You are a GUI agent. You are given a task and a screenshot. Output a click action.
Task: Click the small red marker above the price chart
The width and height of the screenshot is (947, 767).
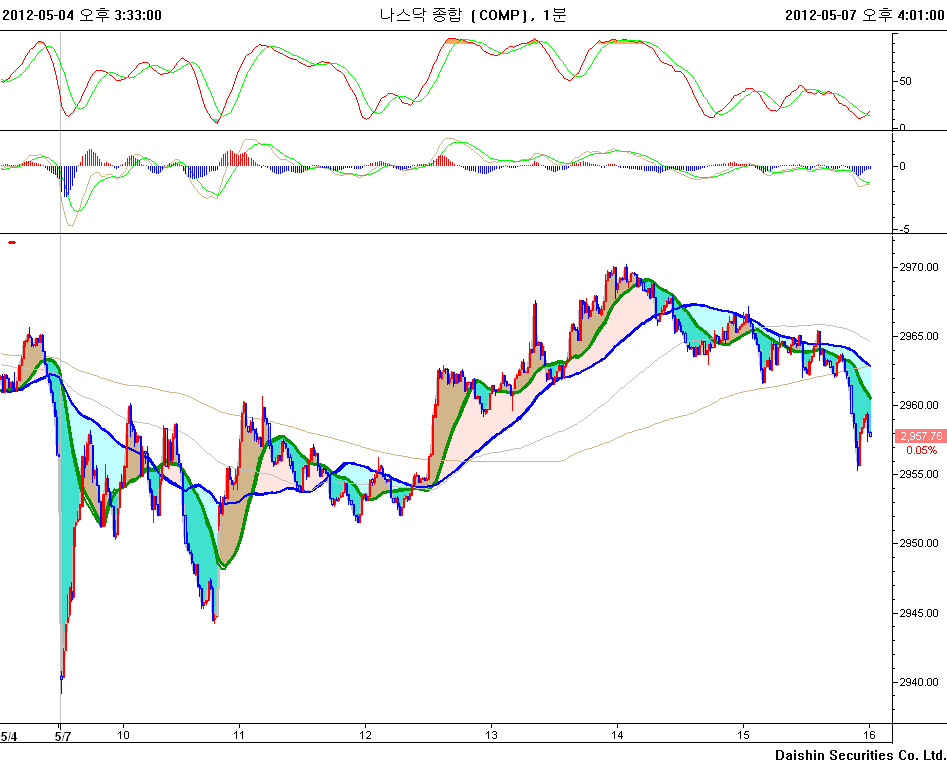tap(12, 242)
